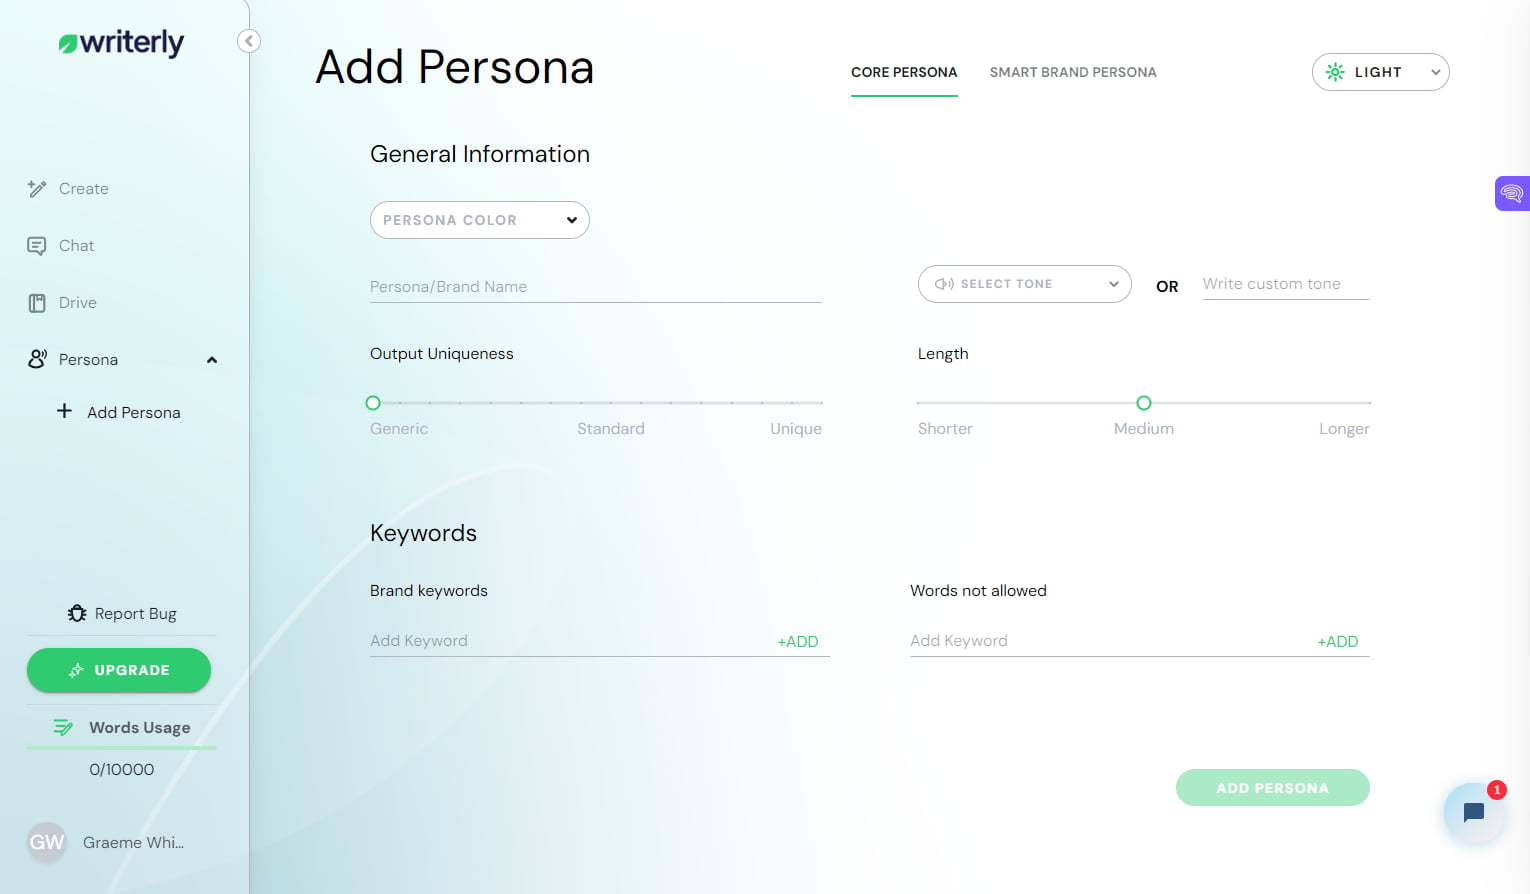Click the Words Usage icon
Image resolution: width=1530 pixels, height=894 pixels.
(63, 727)
